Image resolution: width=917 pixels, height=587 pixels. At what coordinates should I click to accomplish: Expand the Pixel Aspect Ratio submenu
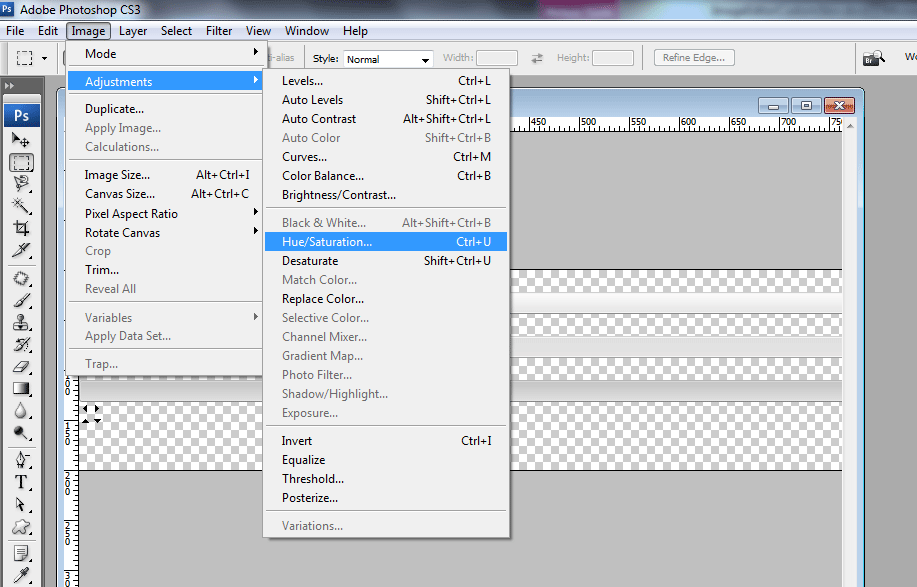pos(167,214)
